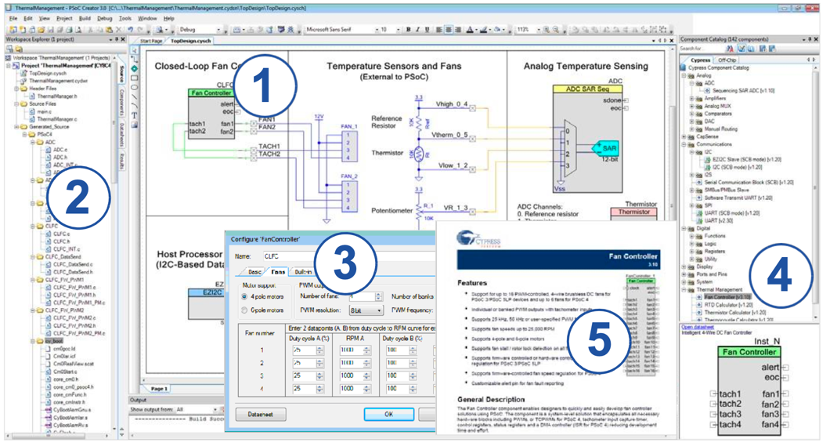830x446 pixels.
Task: Click the folder icon in Workspace Explorer toolbar
Action: point(17,49)
